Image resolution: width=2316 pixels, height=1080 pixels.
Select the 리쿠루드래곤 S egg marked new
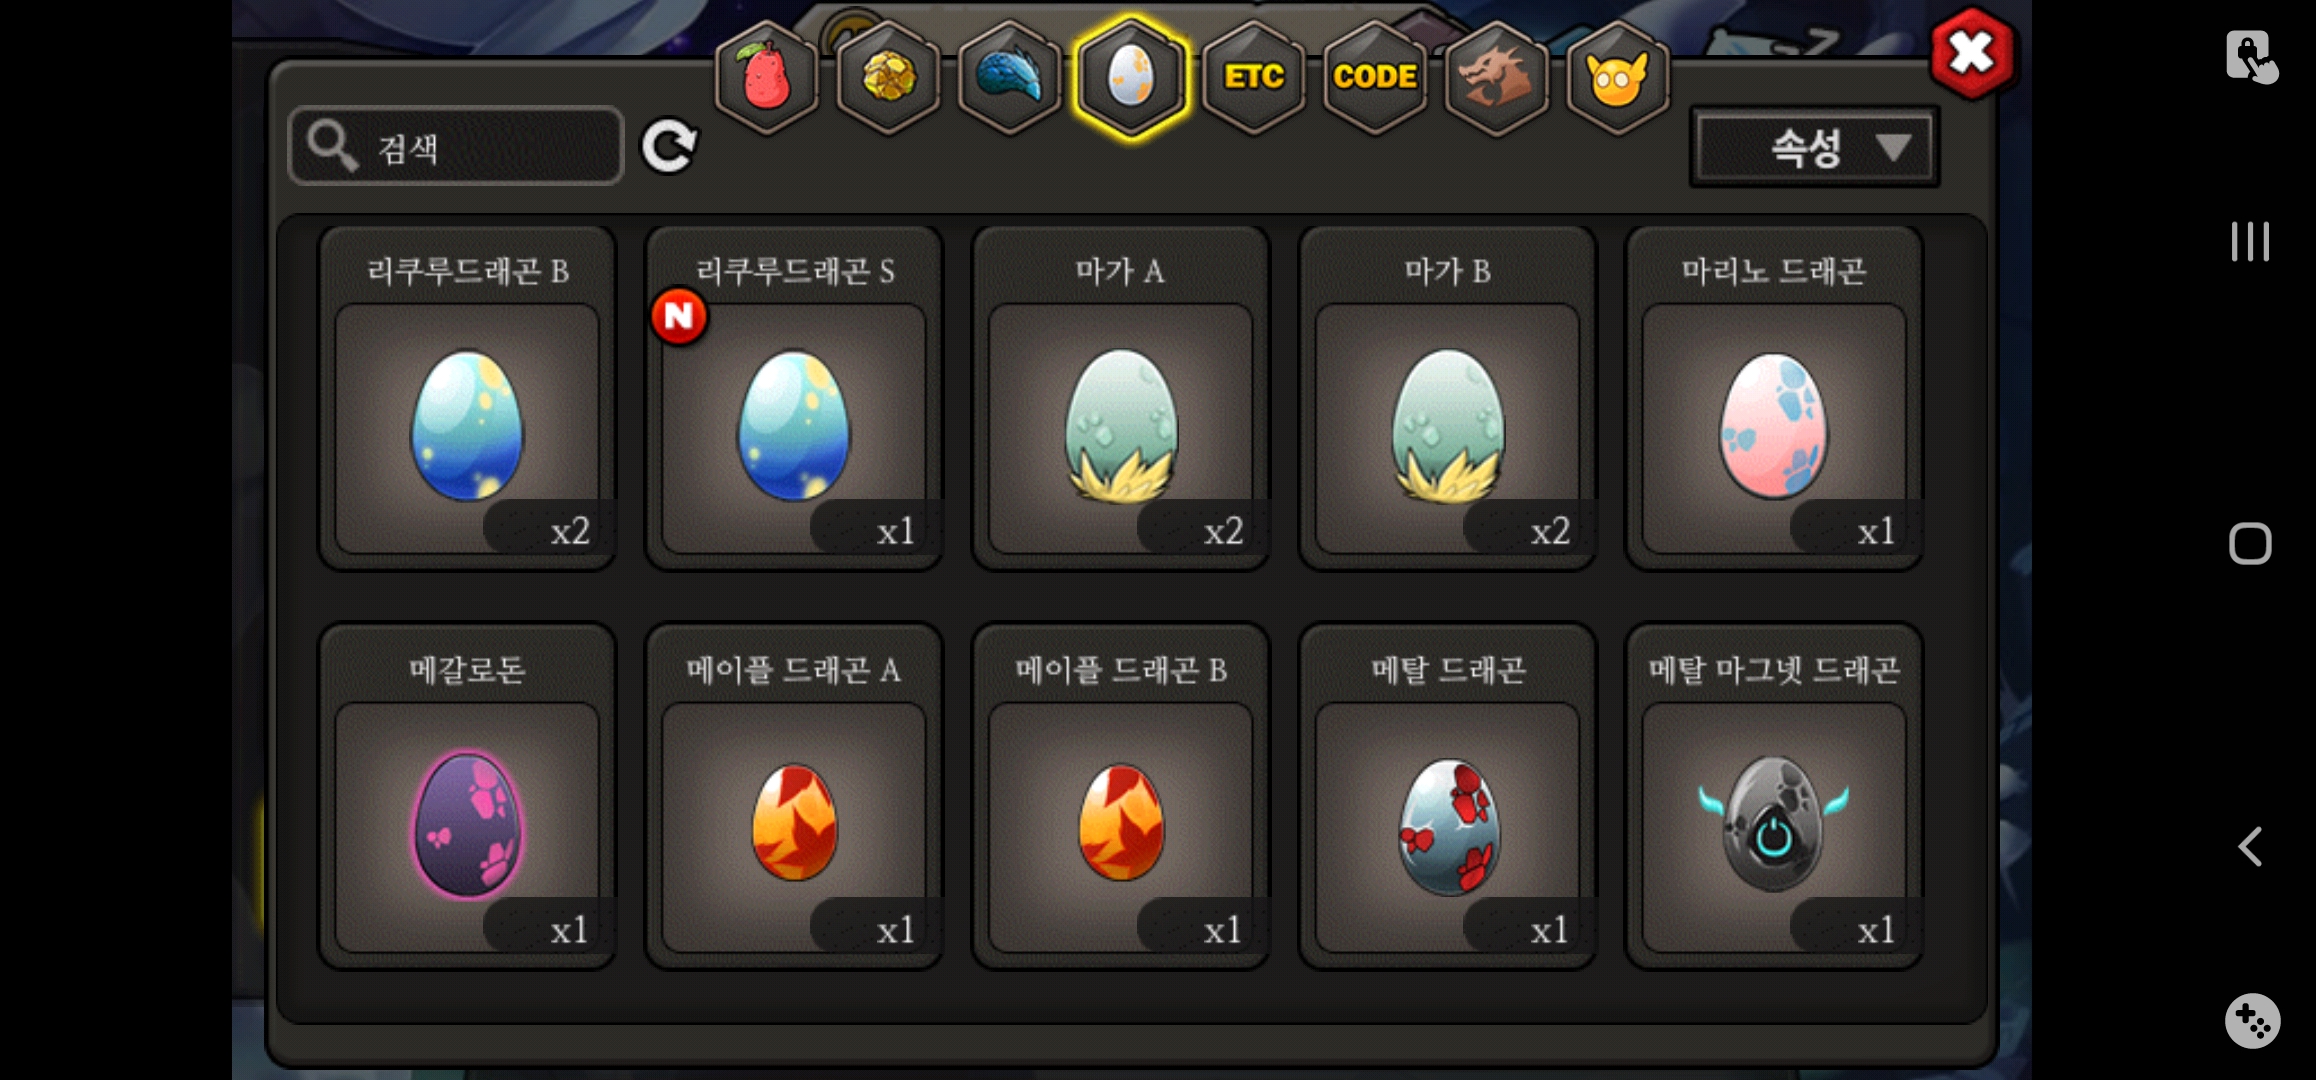pos(794,398)
